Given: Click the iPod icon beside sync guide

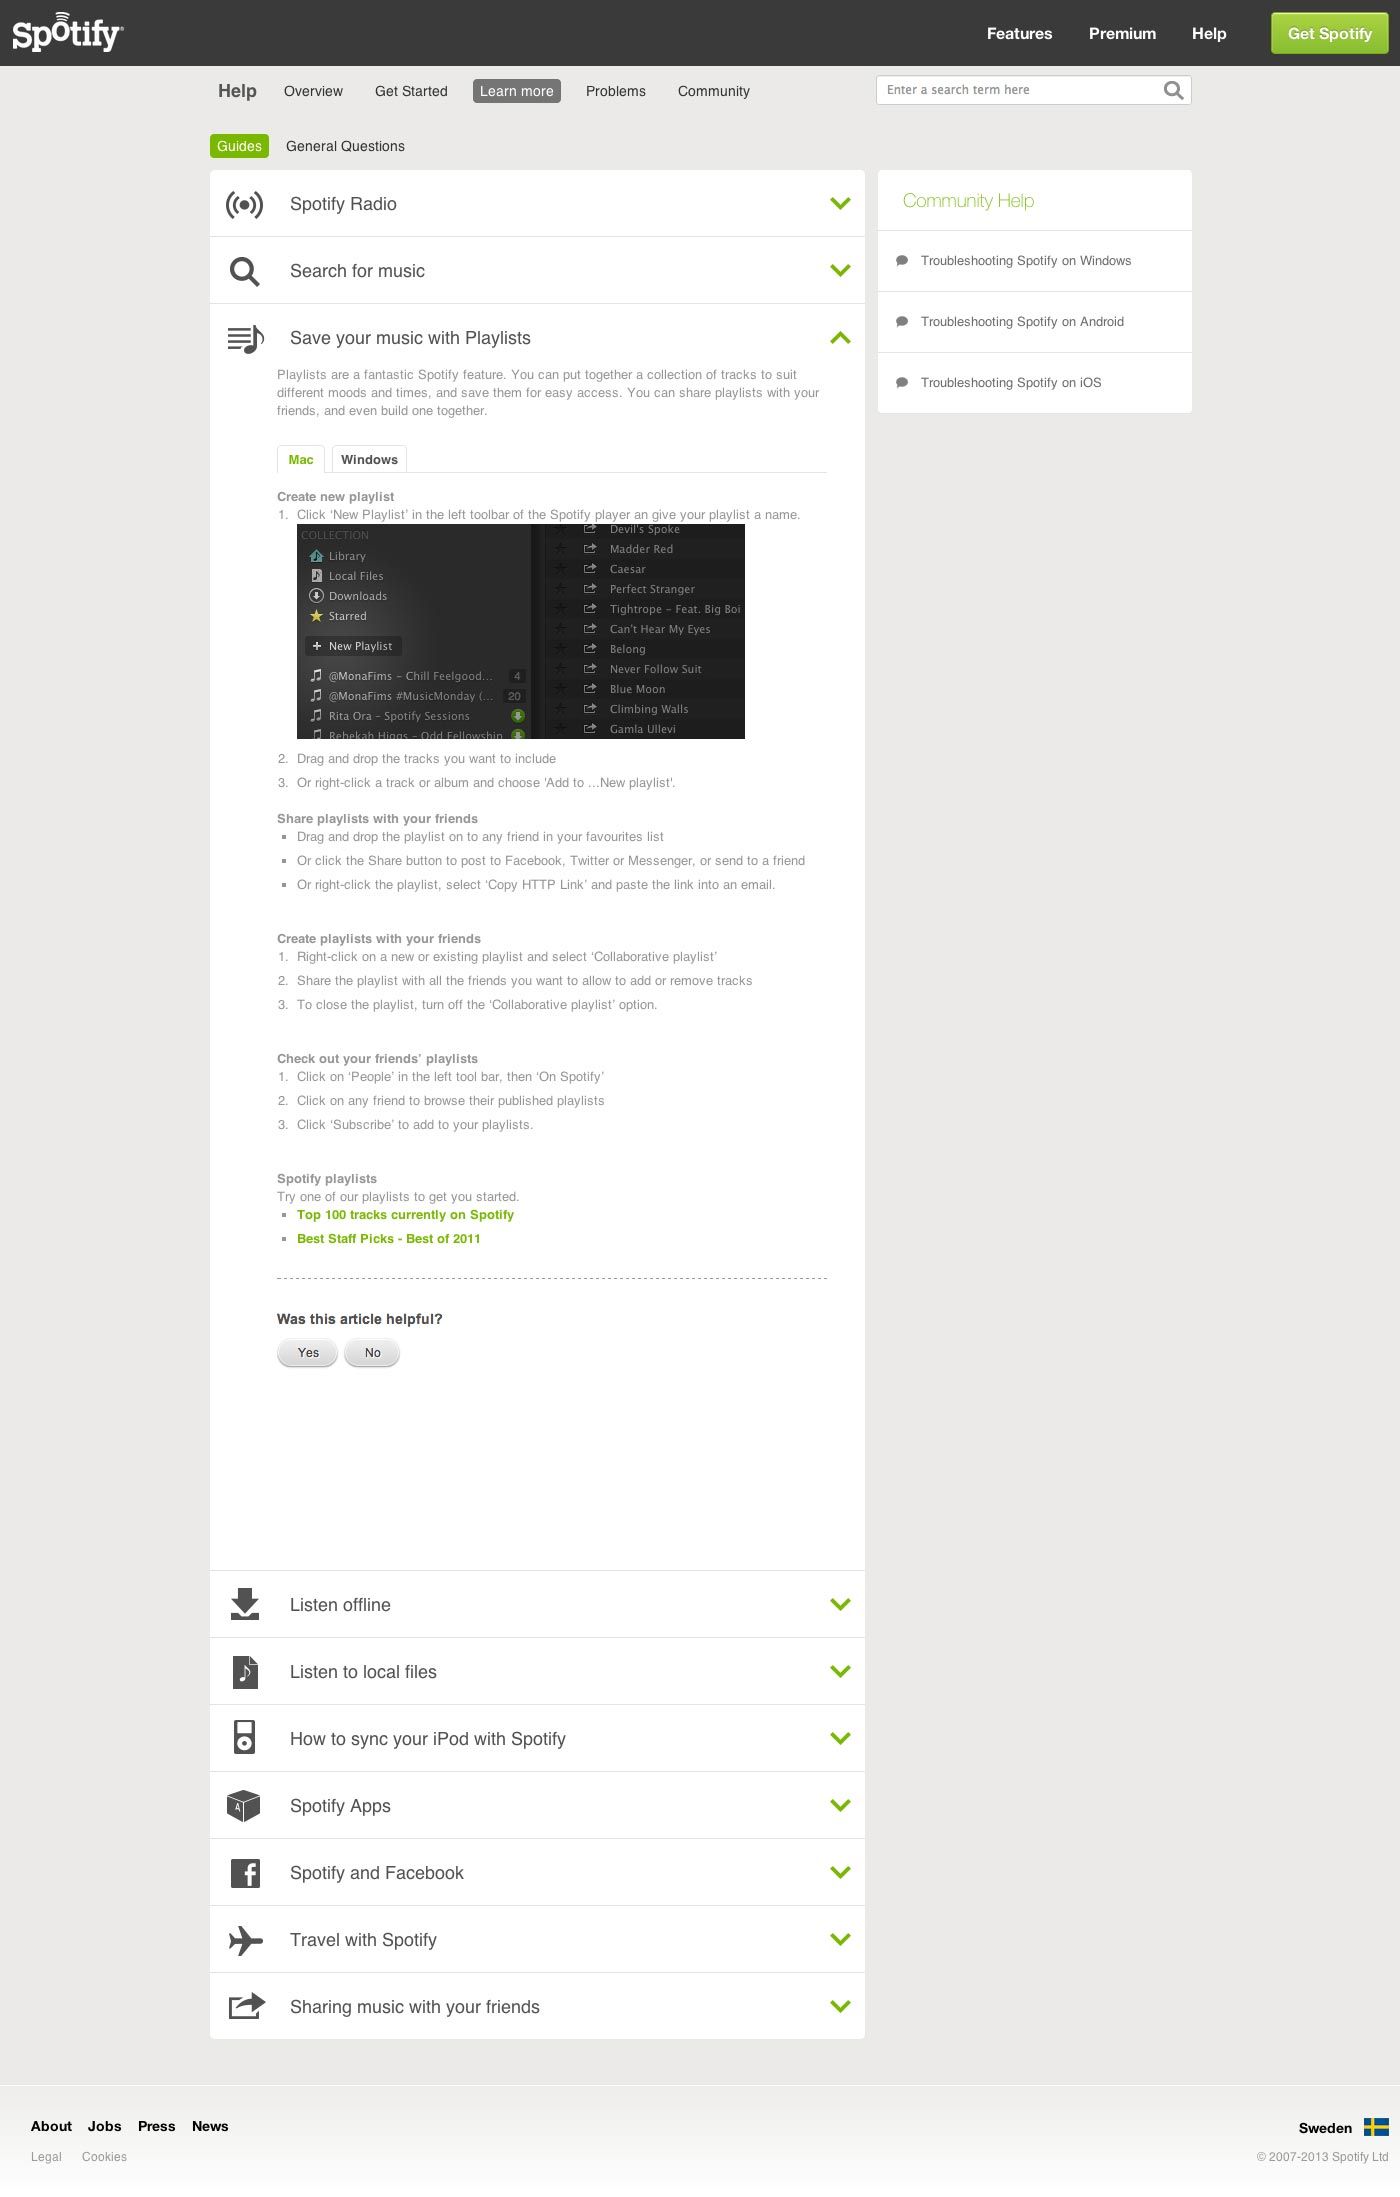Looking at the screenshot, I should [245, 1738].
